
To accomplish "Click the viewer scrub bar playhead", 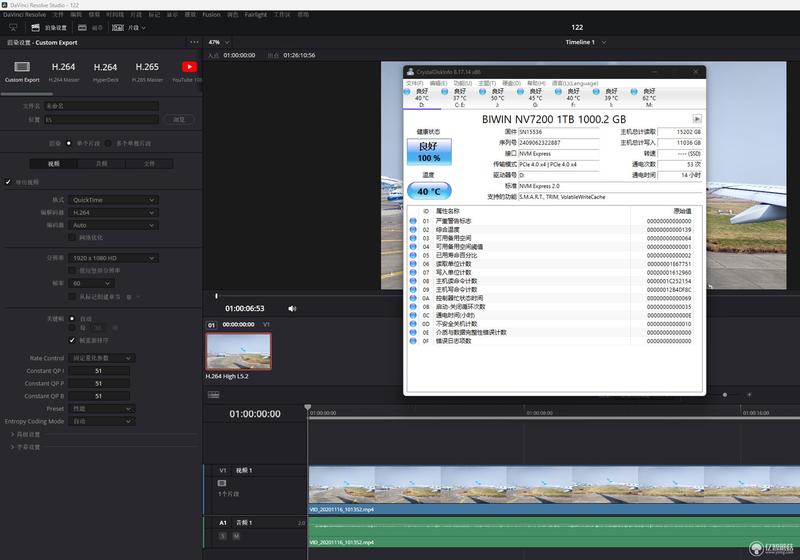I will tap(216, 296).
